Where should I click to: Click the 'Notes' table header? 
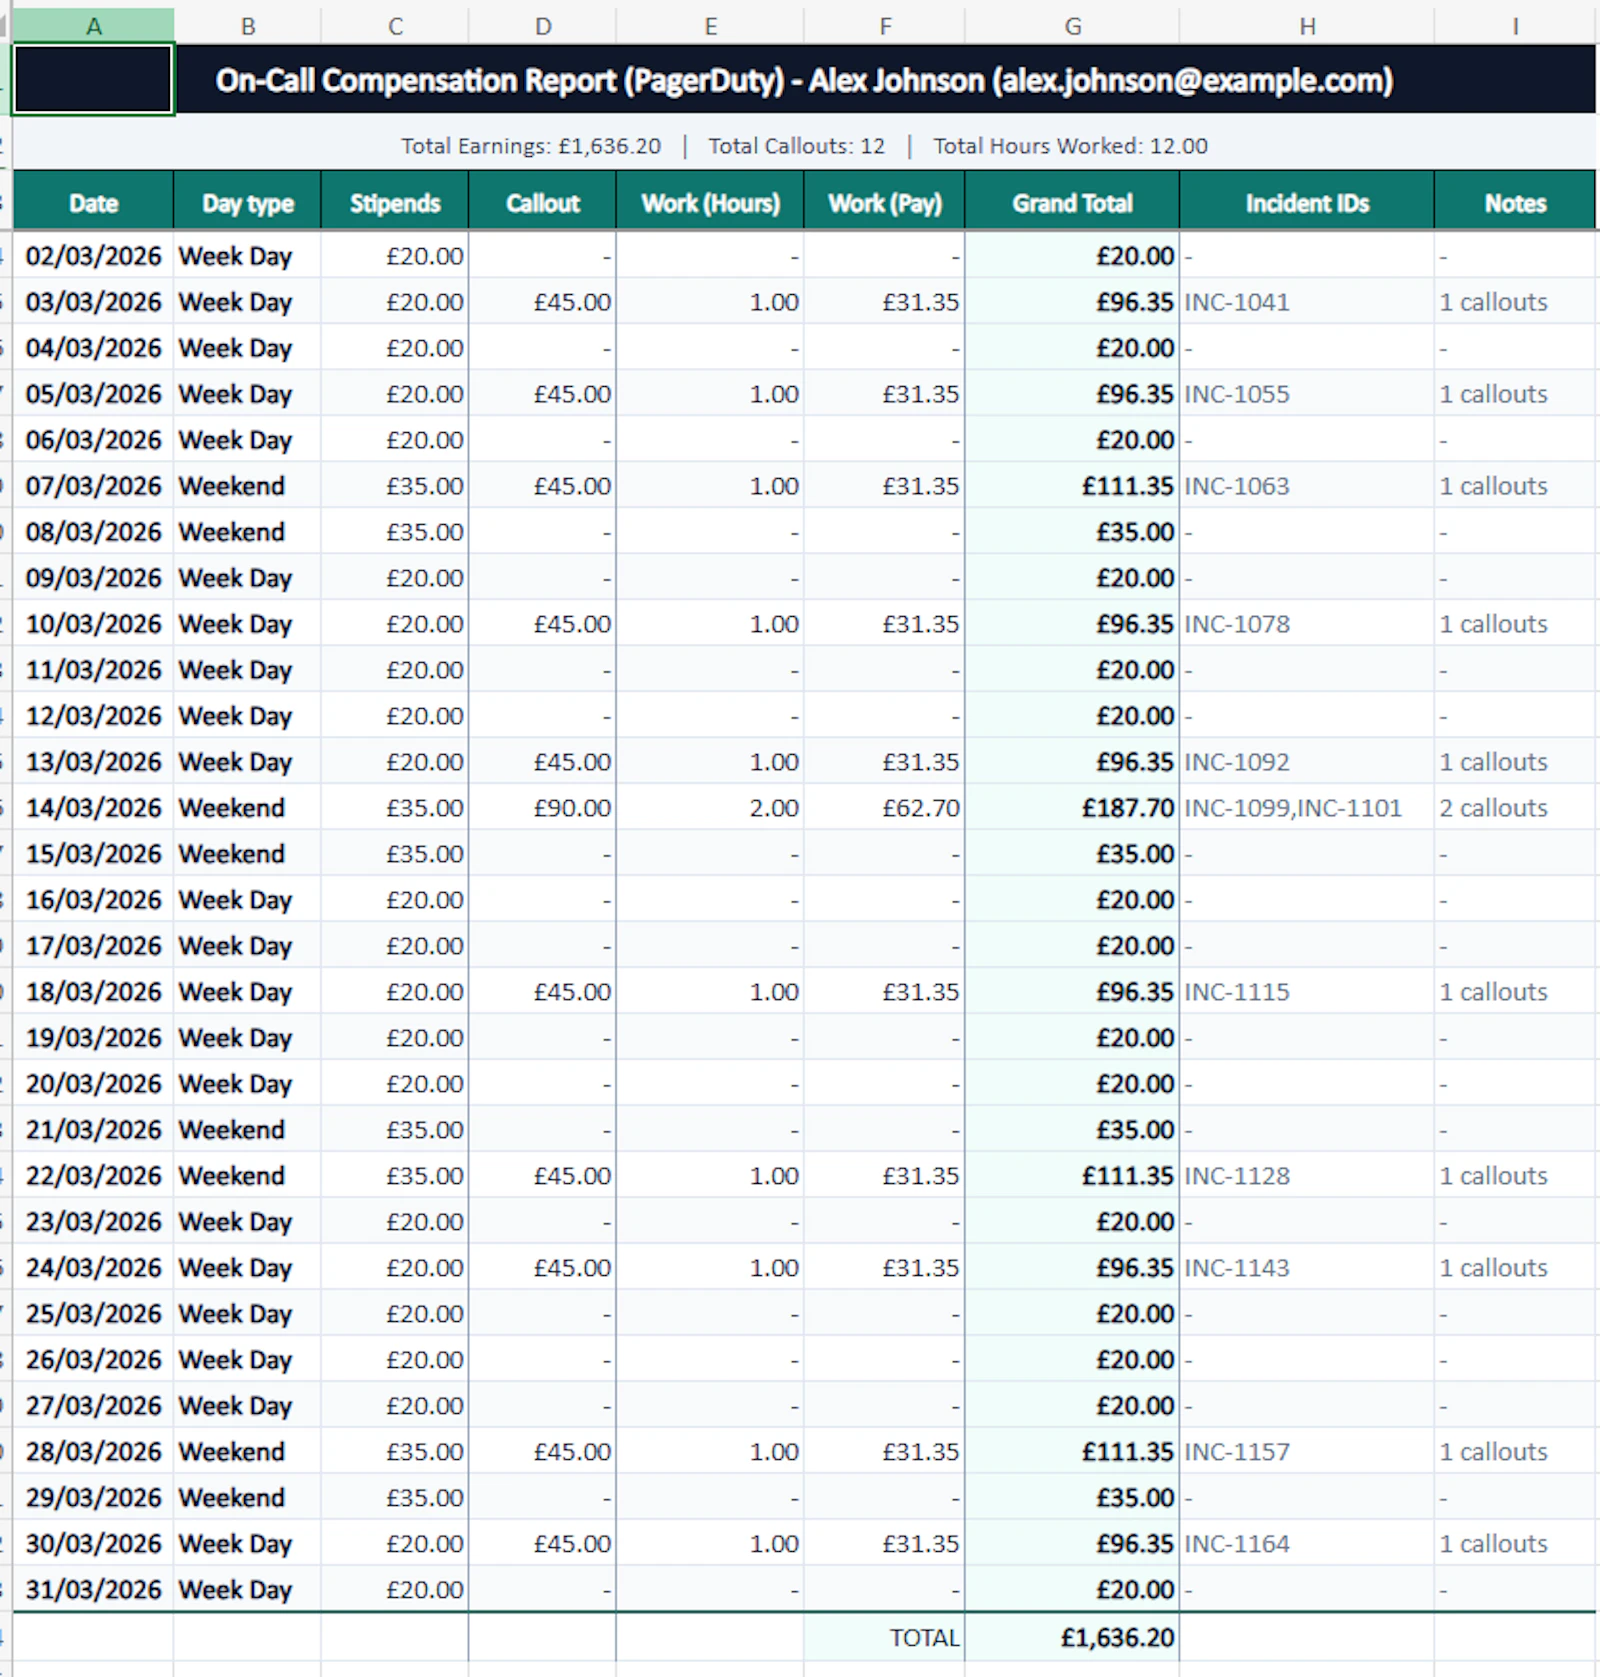[1515, 203]
